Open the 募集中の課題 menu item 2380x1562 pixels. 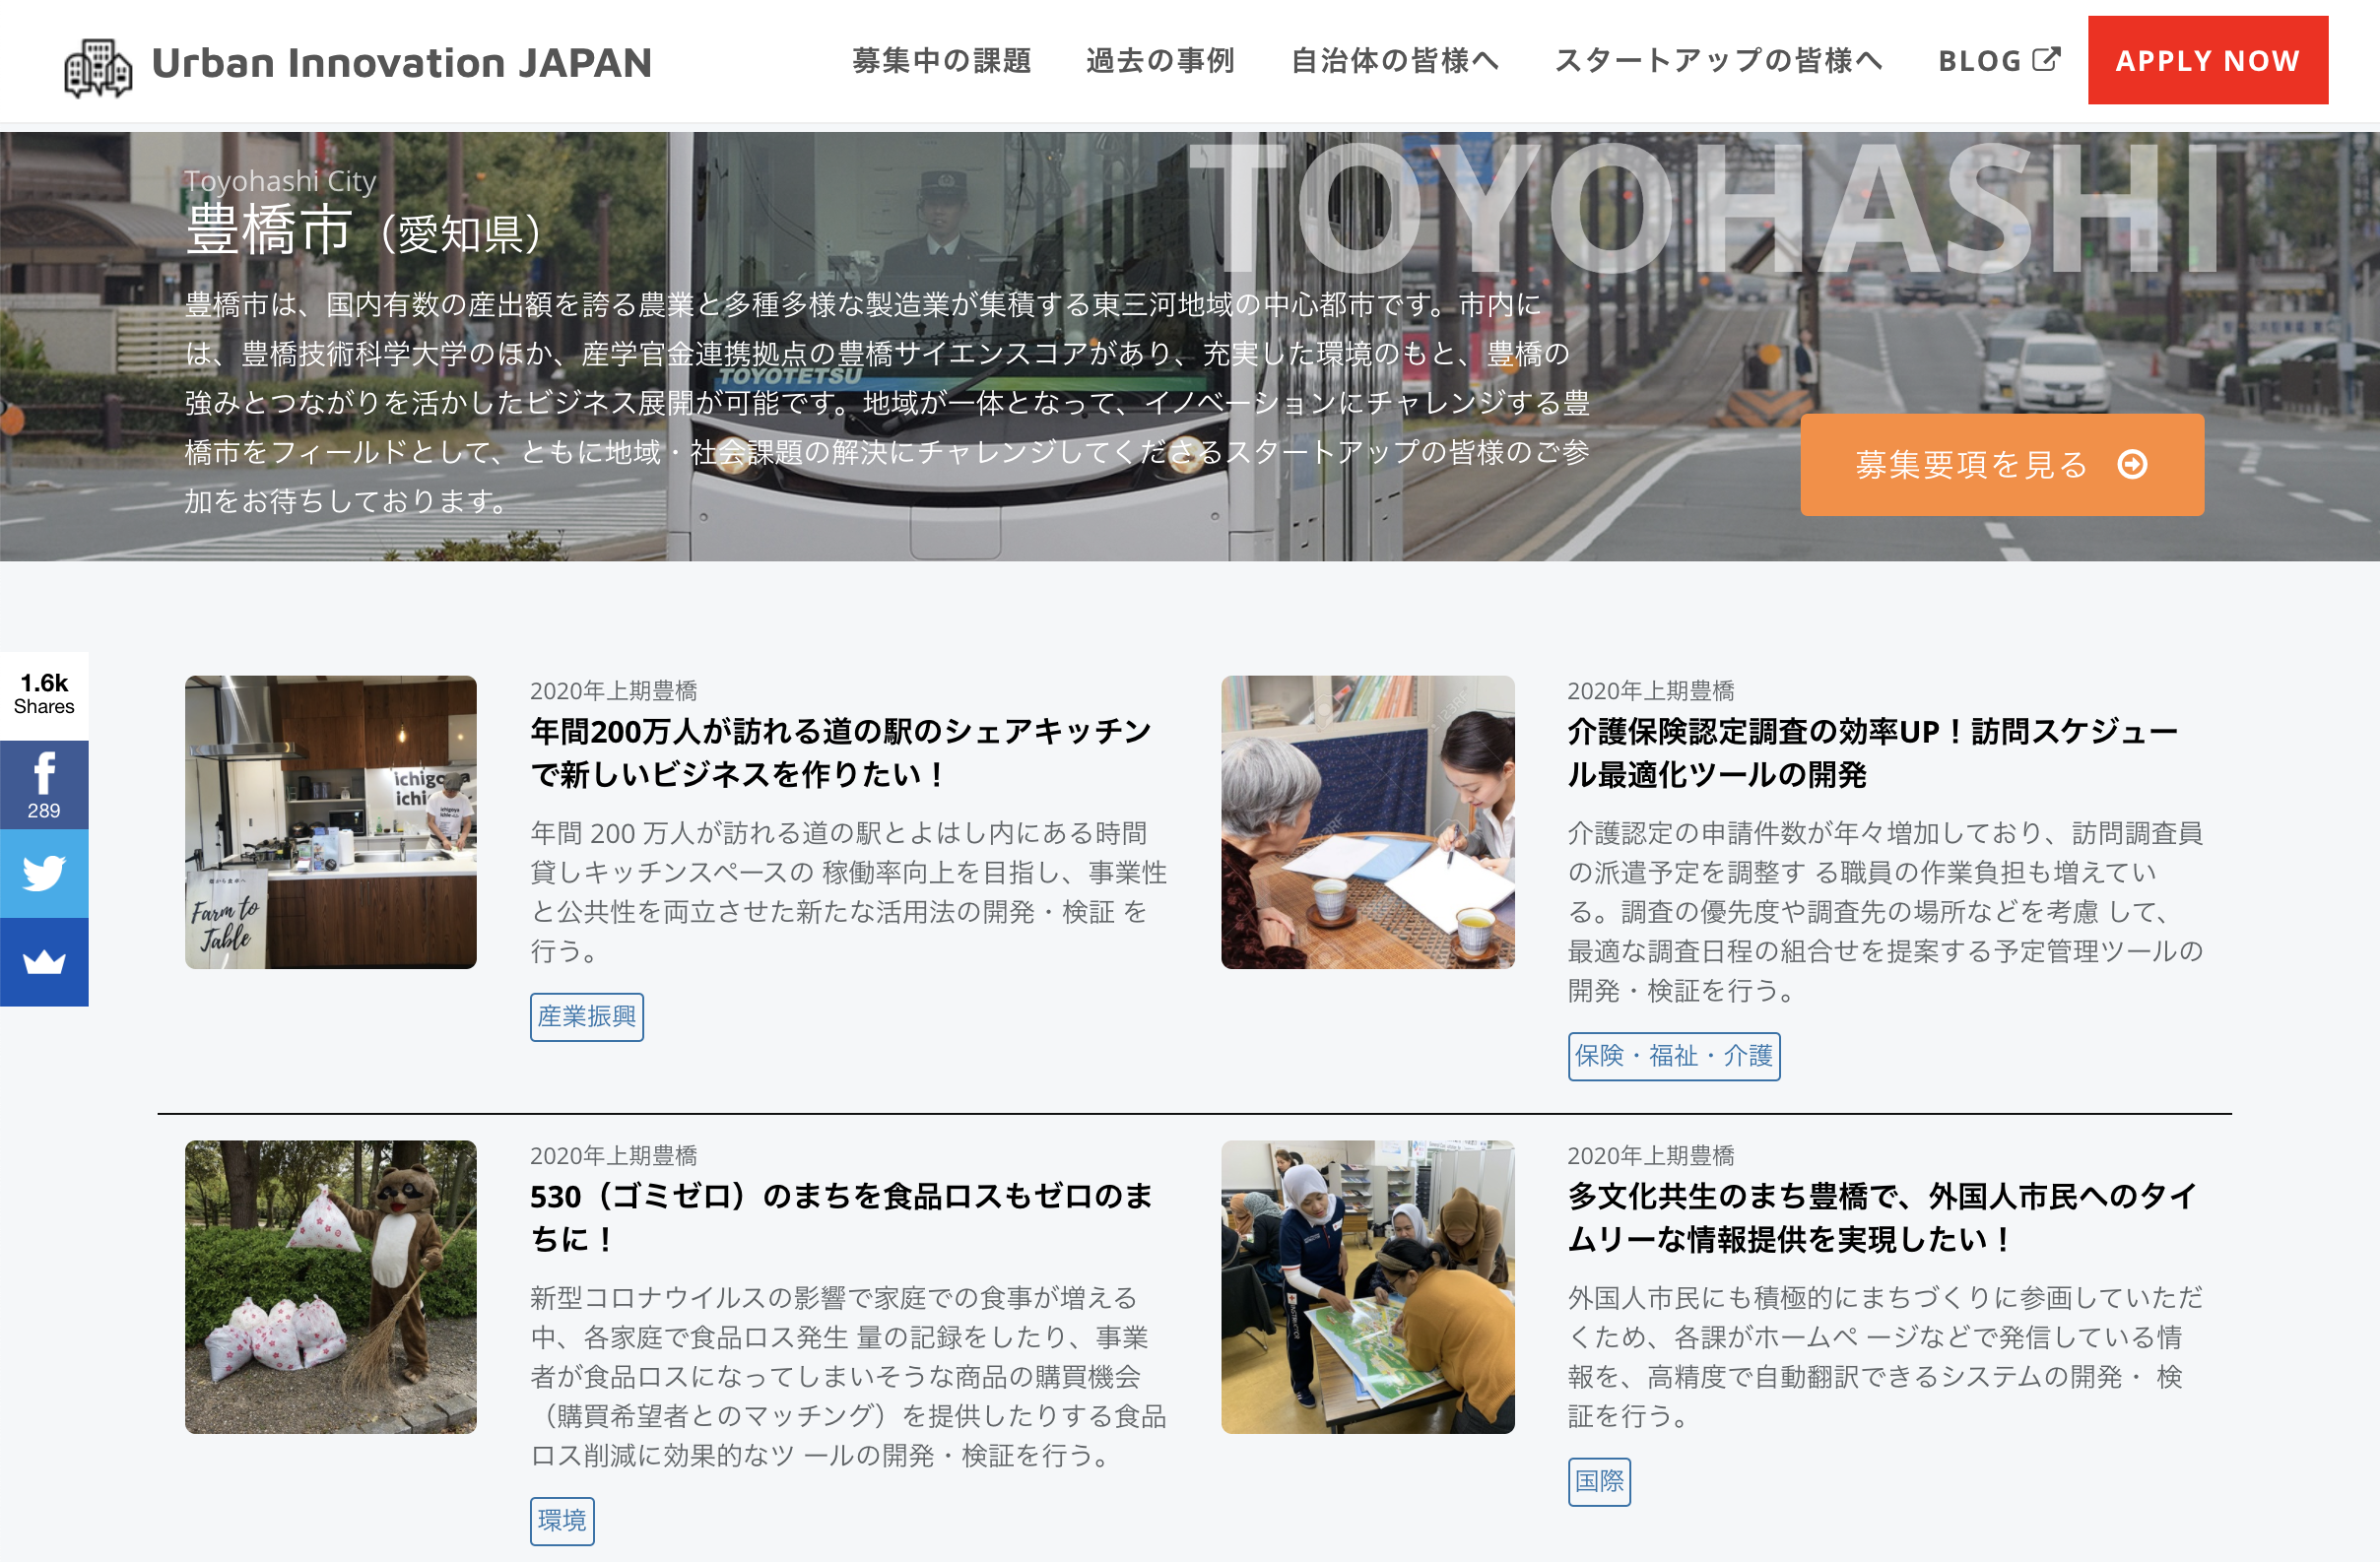941,61
